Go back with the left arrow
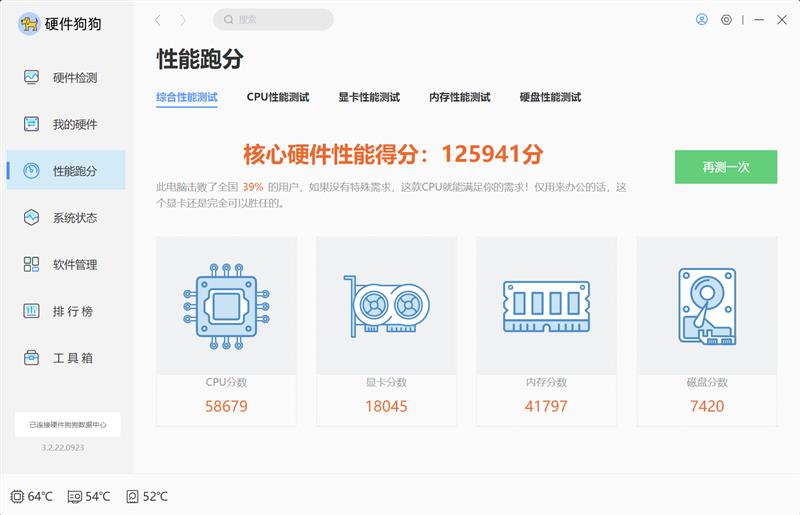The height and width of the screenshot is (515, 800). pyautogui.click(x=158, y=20)
